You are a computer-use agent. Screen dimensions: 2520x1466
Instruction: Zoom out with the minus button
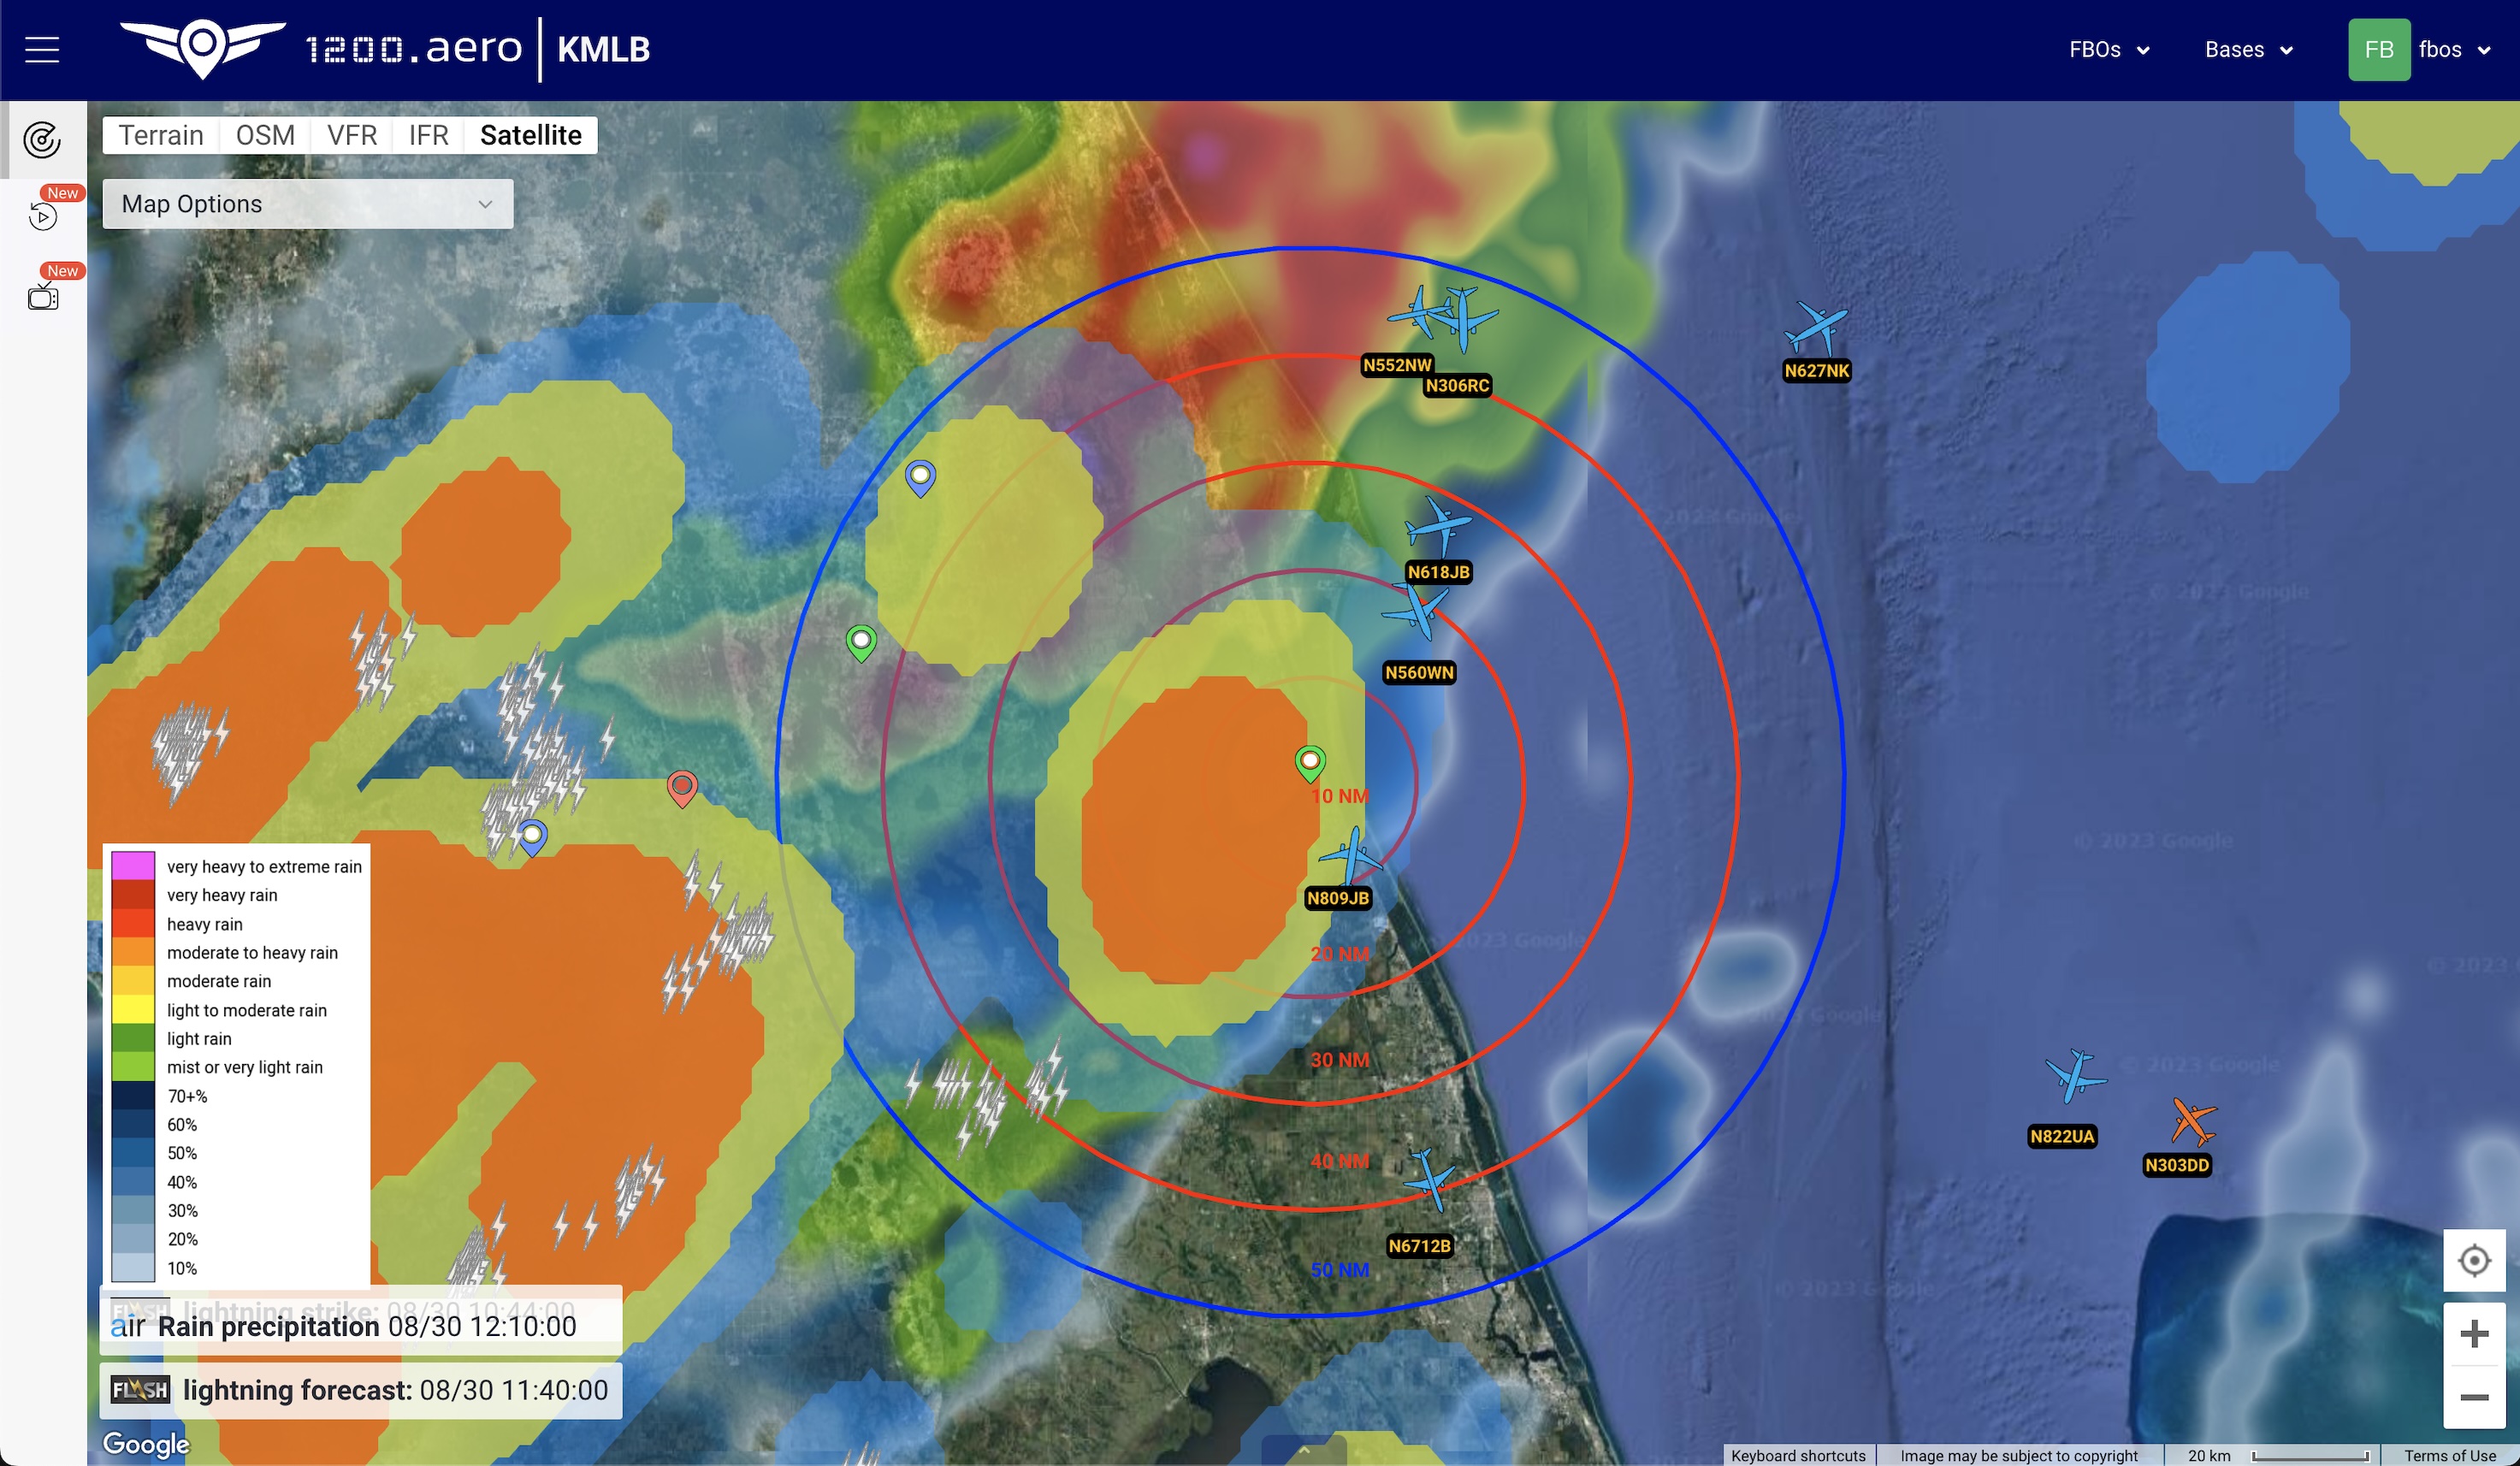(2474, 1397)
